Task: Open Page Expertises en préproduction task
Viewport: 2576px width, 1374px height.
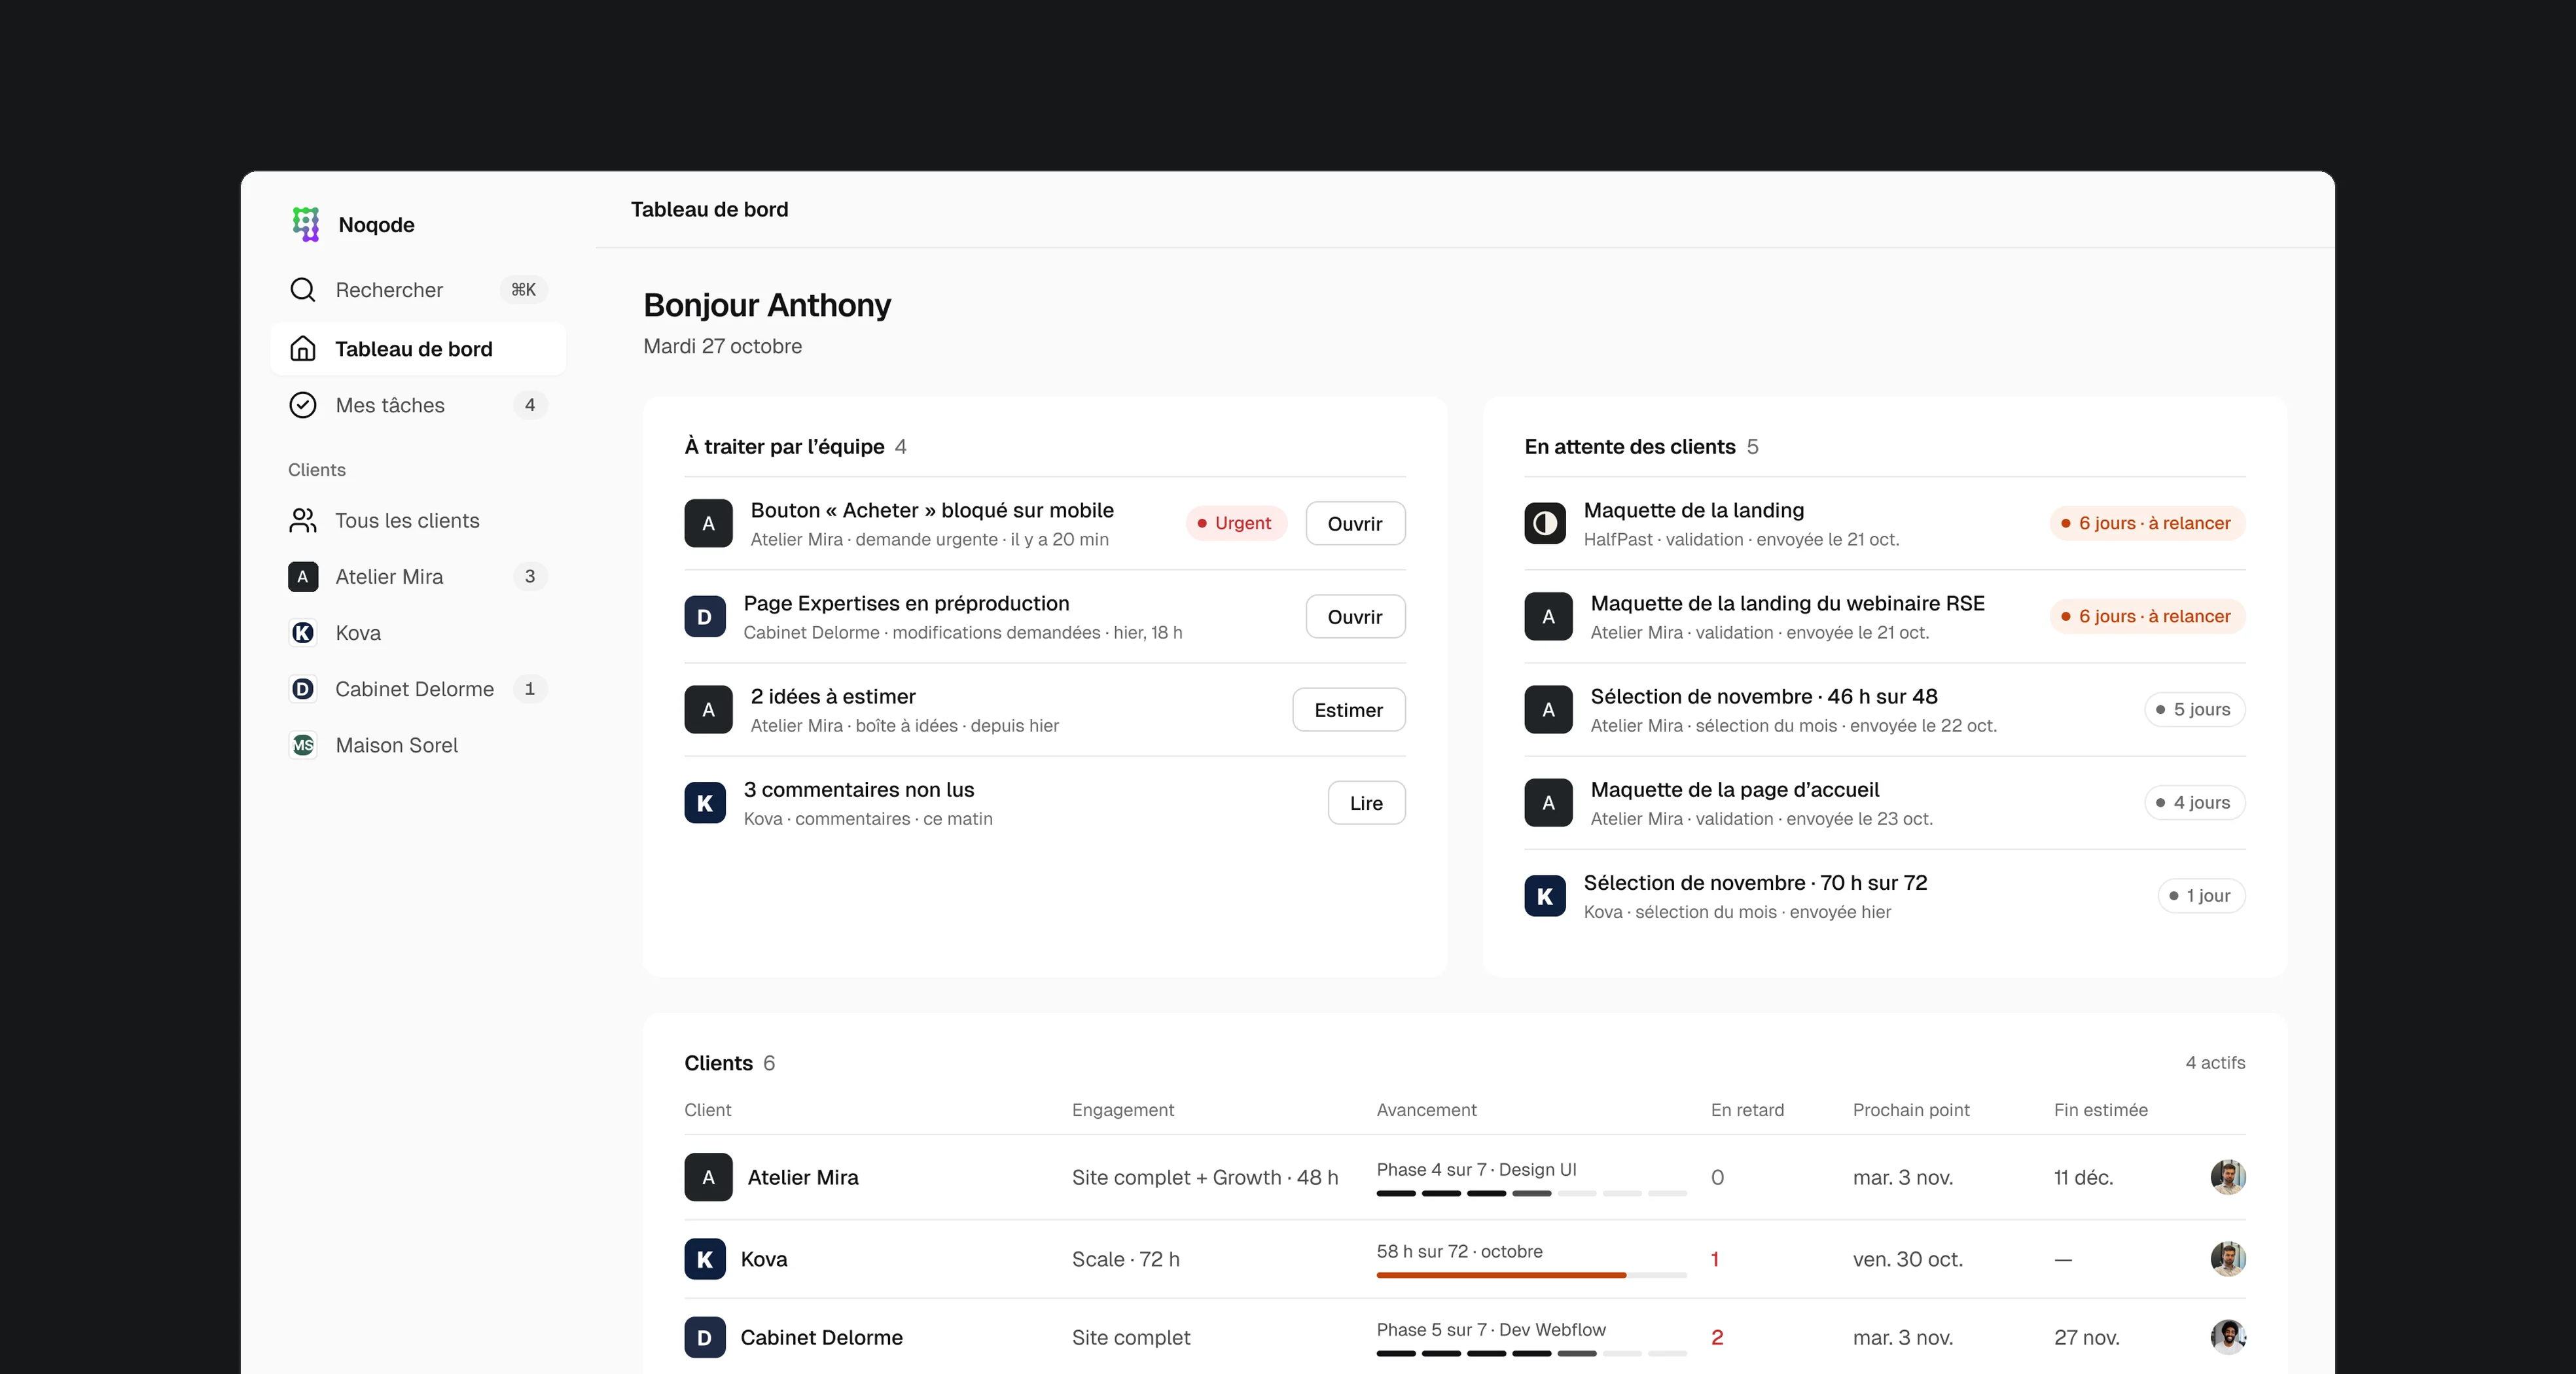Action: pyautogui.click(x=1355, y=617)
